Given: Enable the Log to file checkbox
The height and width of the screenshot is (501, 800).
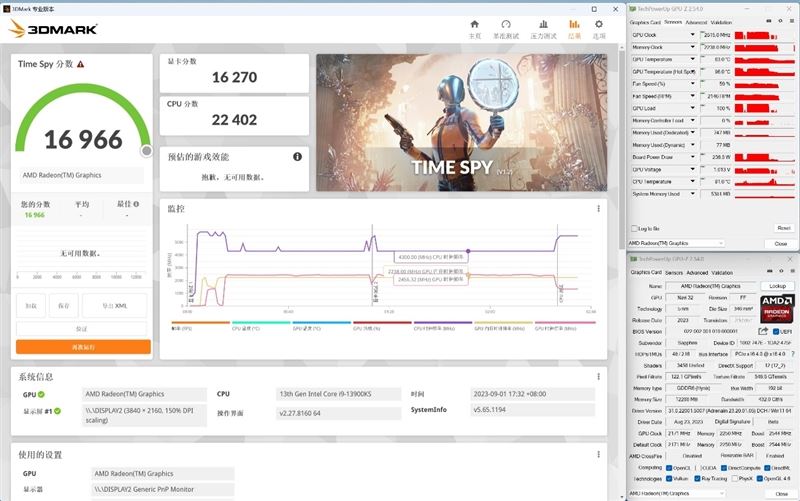Looking at the screenshot, I should pos(634,229).
